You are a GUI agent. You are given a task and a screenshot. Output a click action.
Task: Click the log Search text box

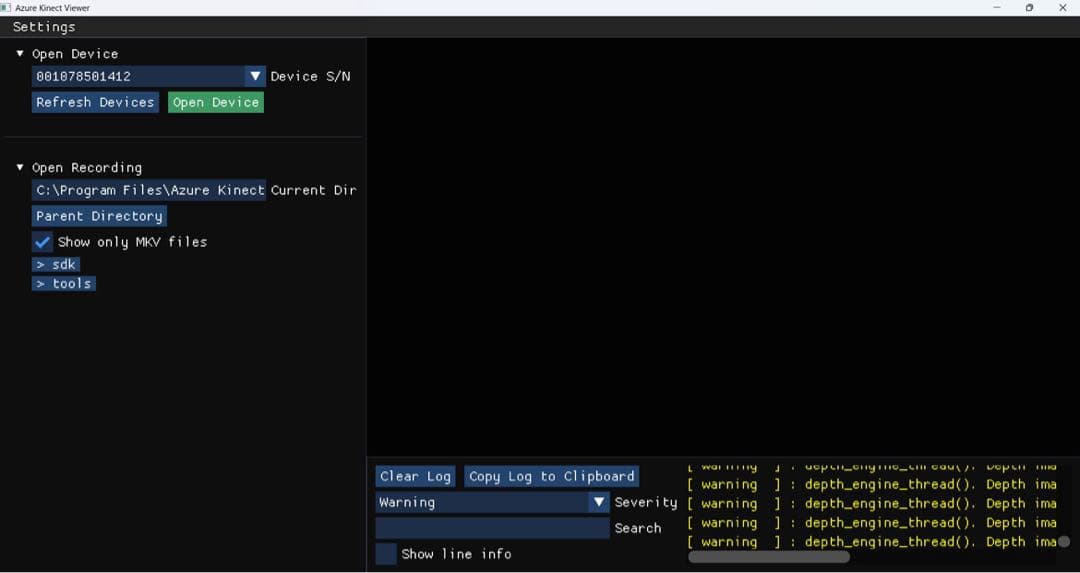pos(492,528)
